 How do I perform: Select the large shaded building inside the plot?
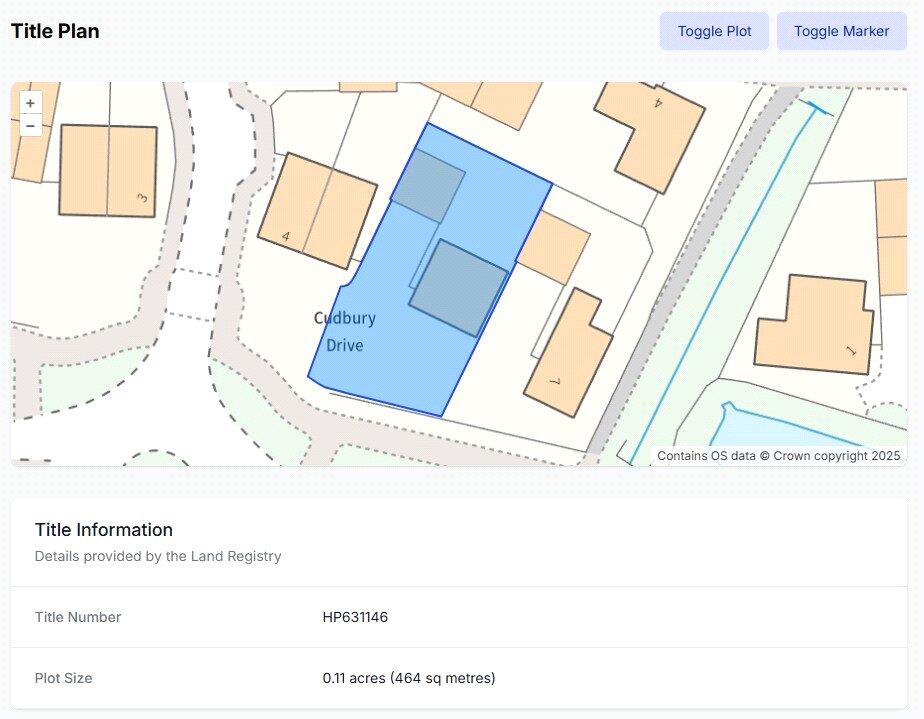458,288
